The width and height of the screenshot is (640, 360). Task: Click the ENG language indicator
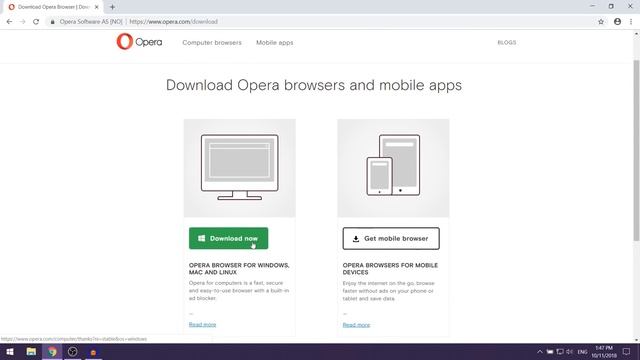point(582,352)
